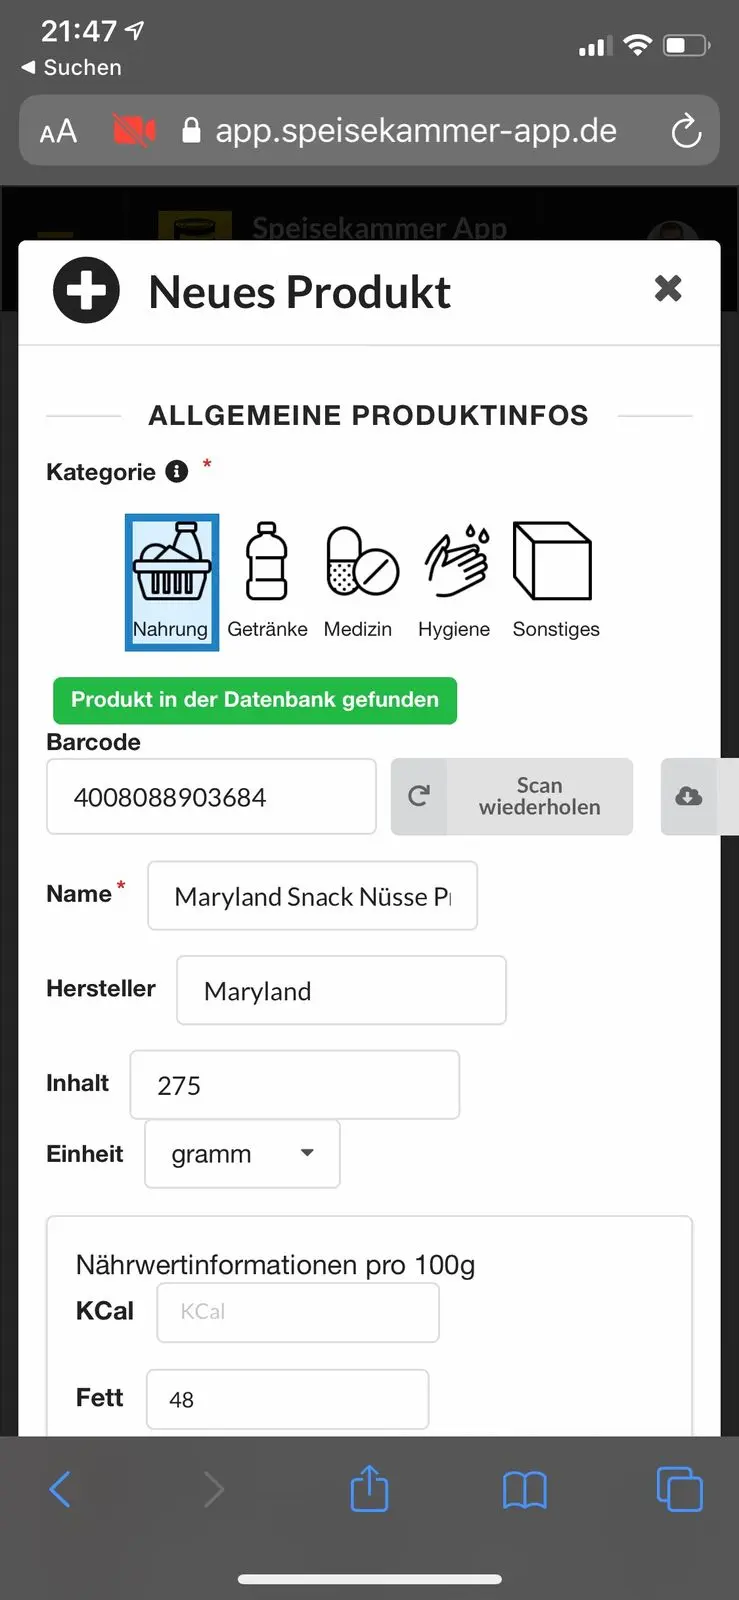Click the cloud download icon button
The width and height of the screenshot is (739, 1600).
pyautogui.click(x=689, y=796)
